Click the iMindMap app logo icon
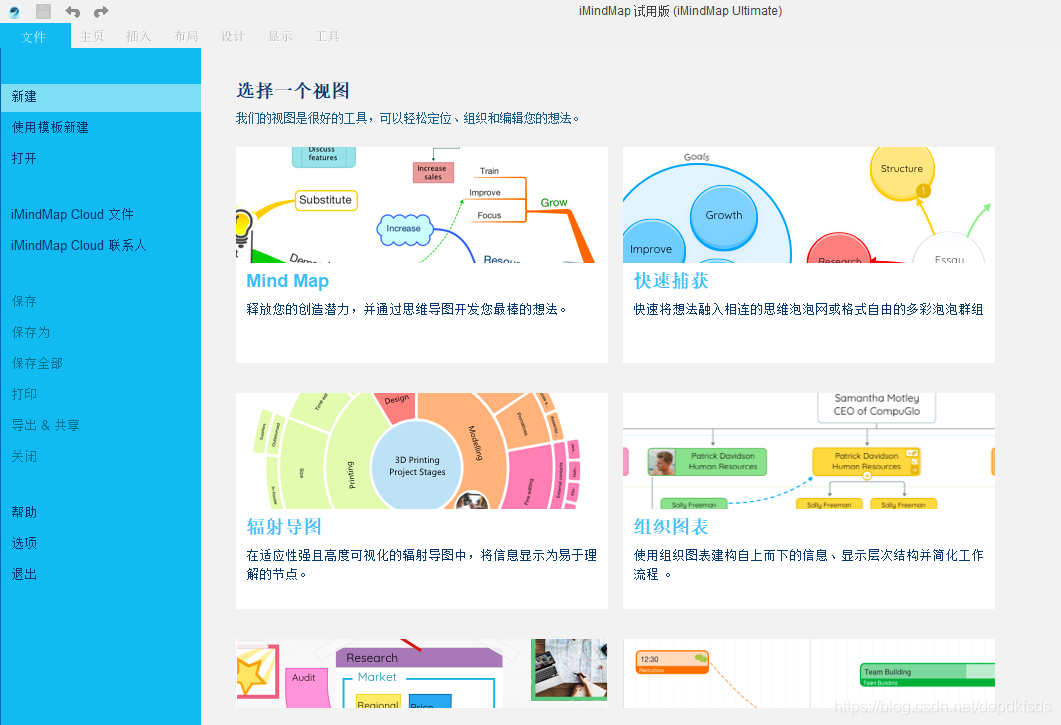Screen dimensions: 1061x725 coord(14,12)
